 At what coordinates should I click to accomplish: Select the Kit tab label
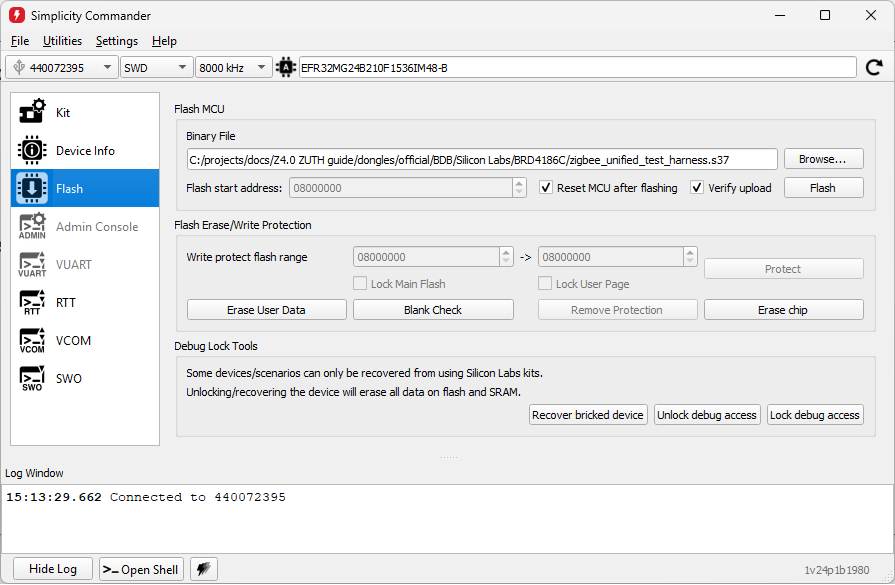63,112
